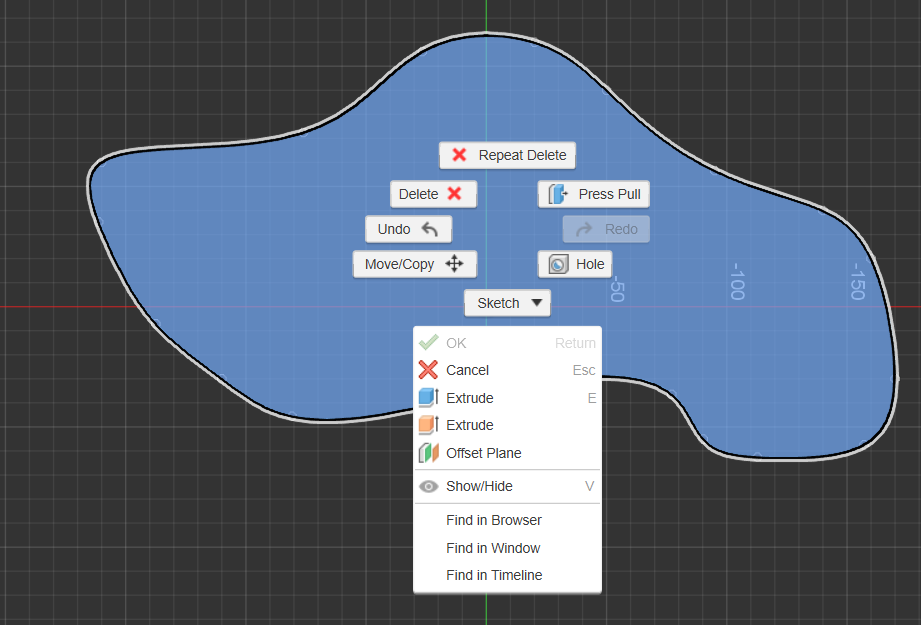The image size is (921, 625).
Task: Click the Move/Copy crosshair icon
Action: pos(455,263)
